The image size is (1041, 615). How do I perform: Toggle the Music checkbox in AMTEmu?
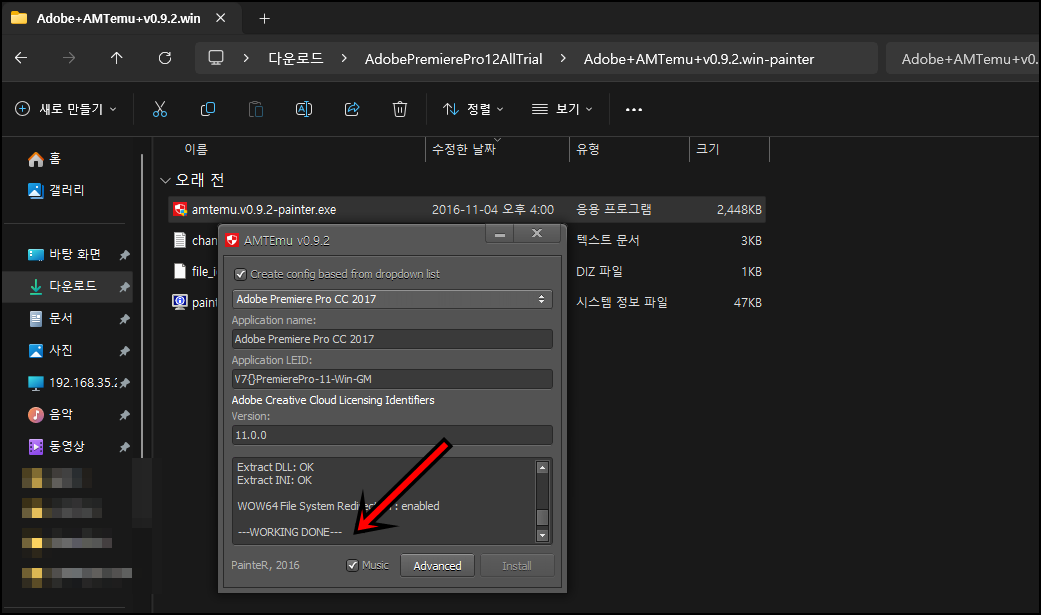coord(353,566)
